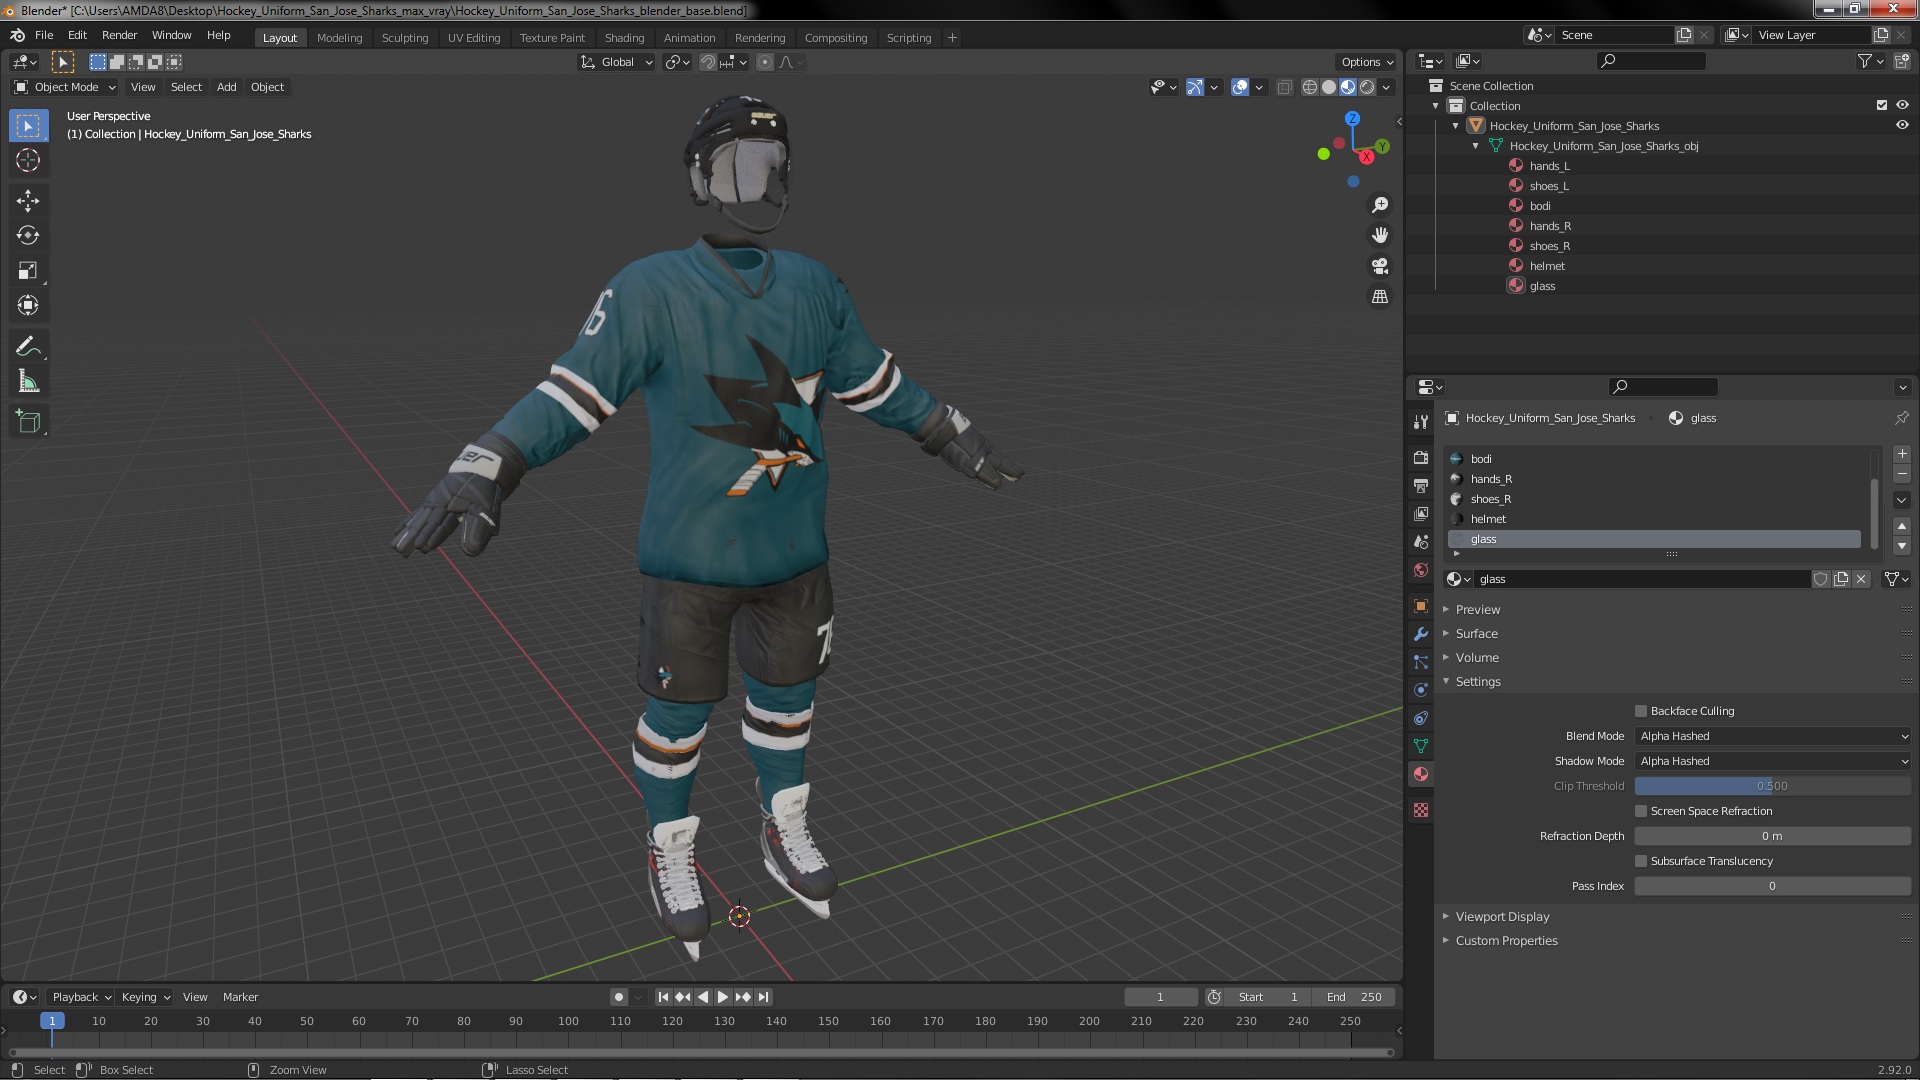The width and height of the screenshot is (1920, 1080).
Task: Enable Subsurface Translucency checkbox
Action: [1641, 861]
